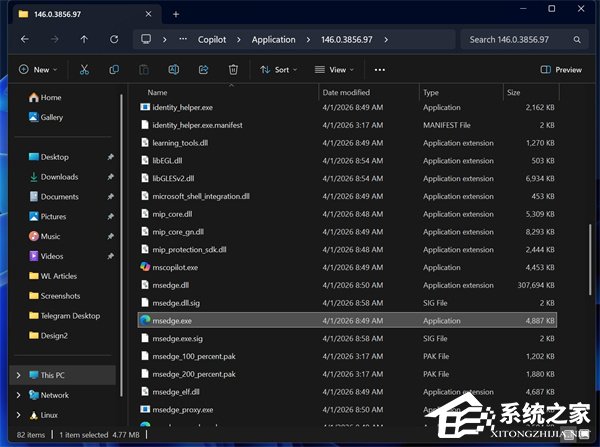
Task: Unpin Pictures using its pin icon
Action: pos(110,216)
